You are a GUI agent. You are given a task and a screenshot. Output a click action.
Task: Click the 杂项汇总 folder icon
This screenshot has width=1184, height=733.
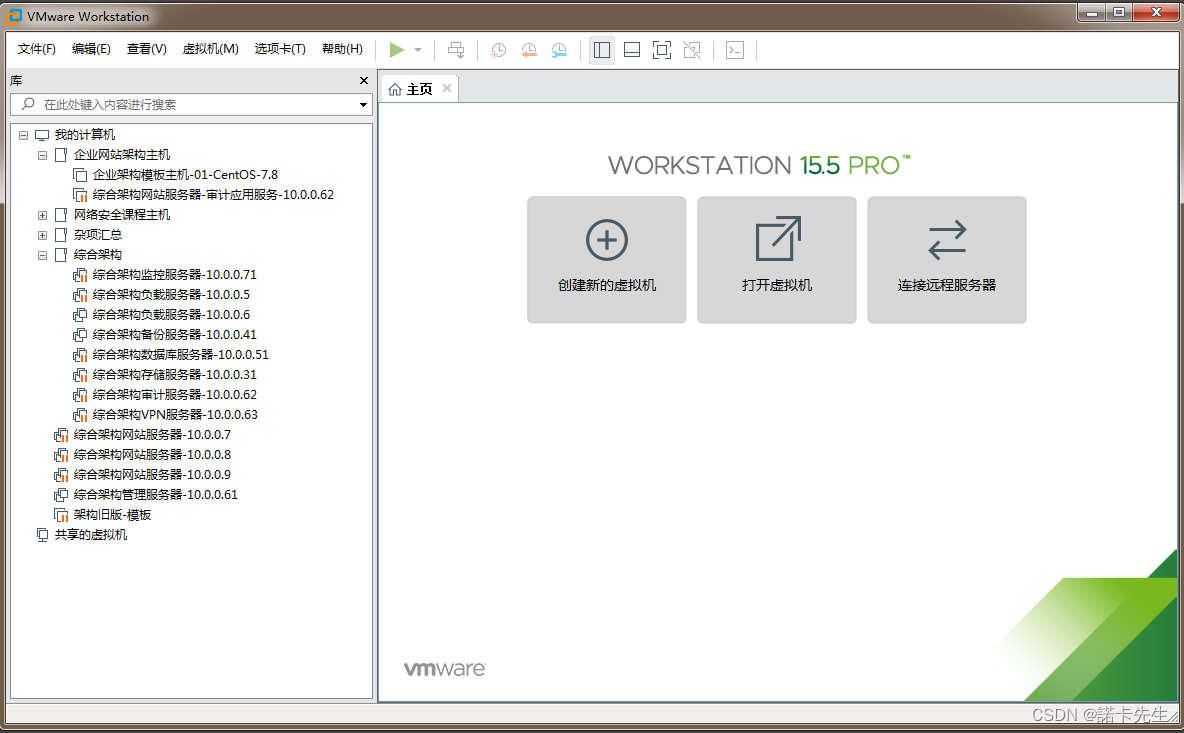[61, 236]
